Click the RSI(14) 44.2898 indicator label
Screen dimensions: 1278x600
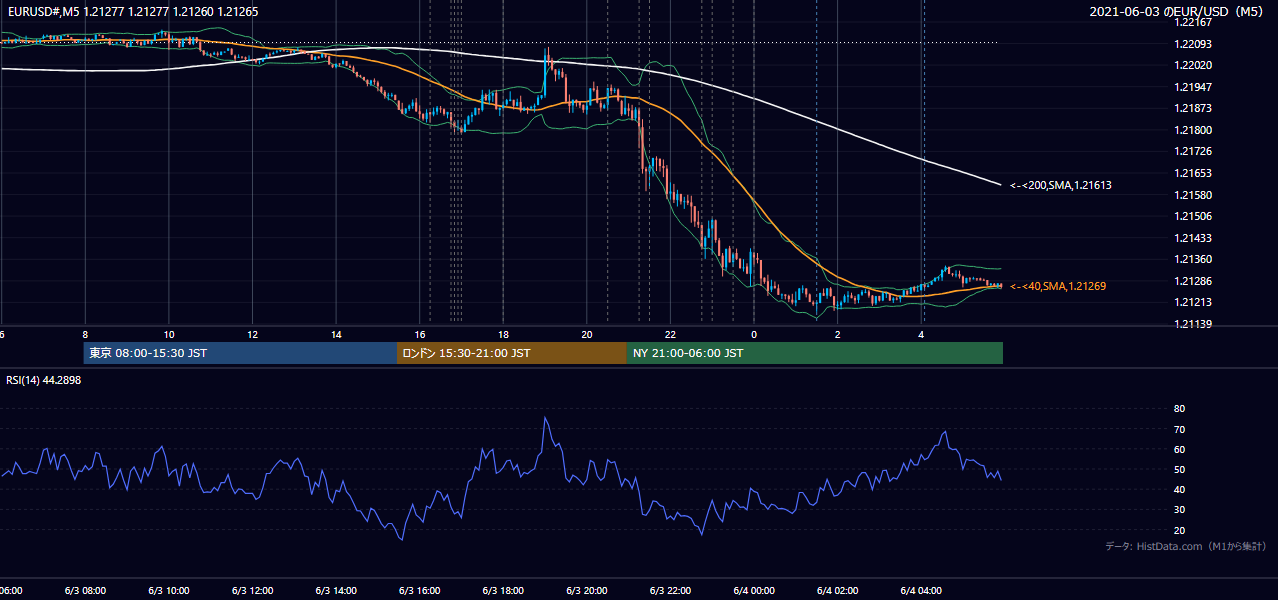pyautogui.click(x=44, y=380)
